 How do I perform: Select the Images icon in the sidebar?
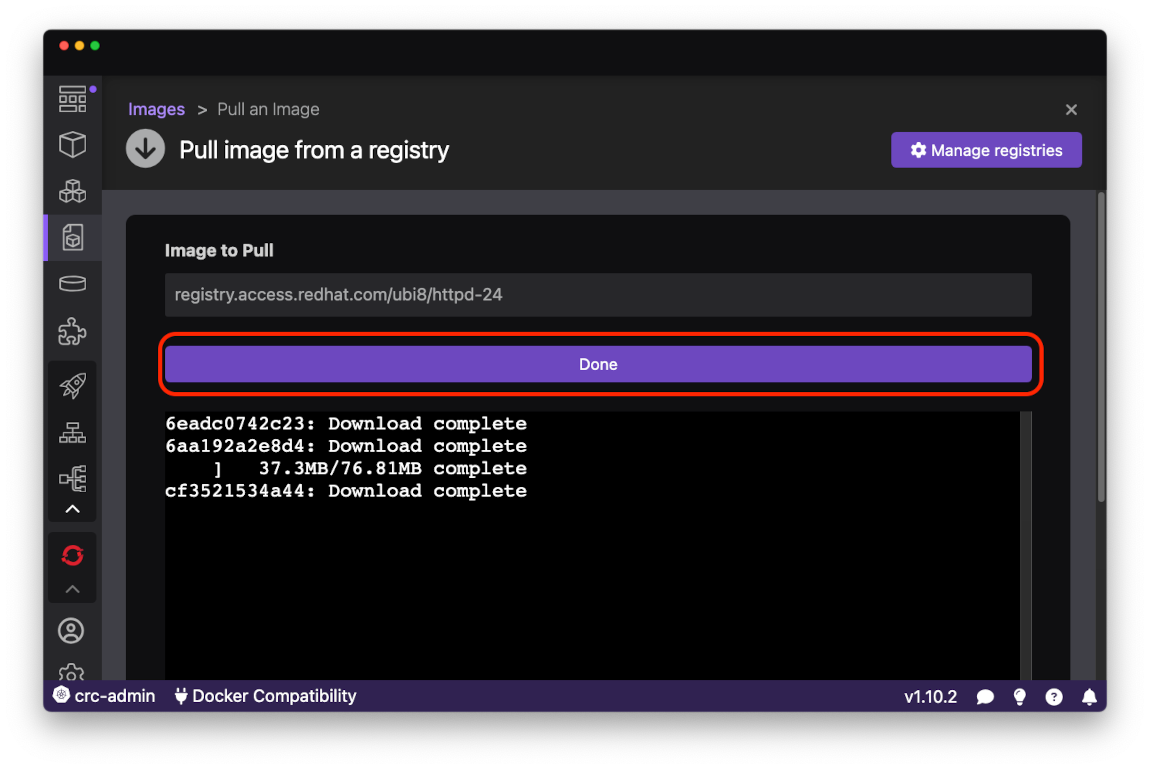[x=73, y=238]
